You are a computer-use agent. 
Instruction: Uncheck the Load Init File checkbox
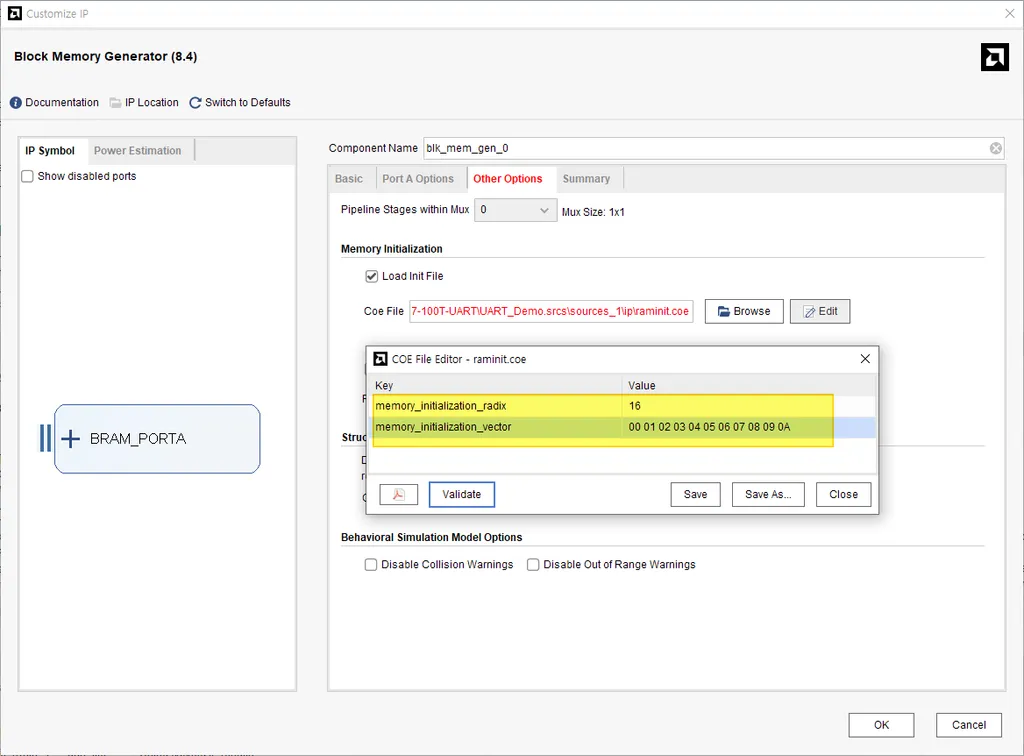click(x=372, y=276)
